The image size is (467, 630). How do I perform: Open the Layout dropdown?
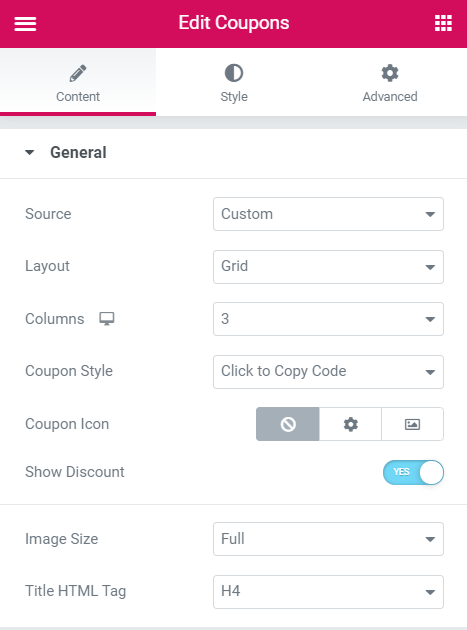tap(328, 267)
